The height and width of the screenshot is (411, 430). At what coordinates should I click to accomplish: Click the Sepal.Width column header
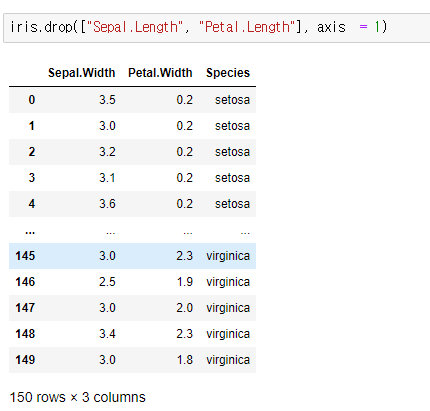tap(82, 73)
